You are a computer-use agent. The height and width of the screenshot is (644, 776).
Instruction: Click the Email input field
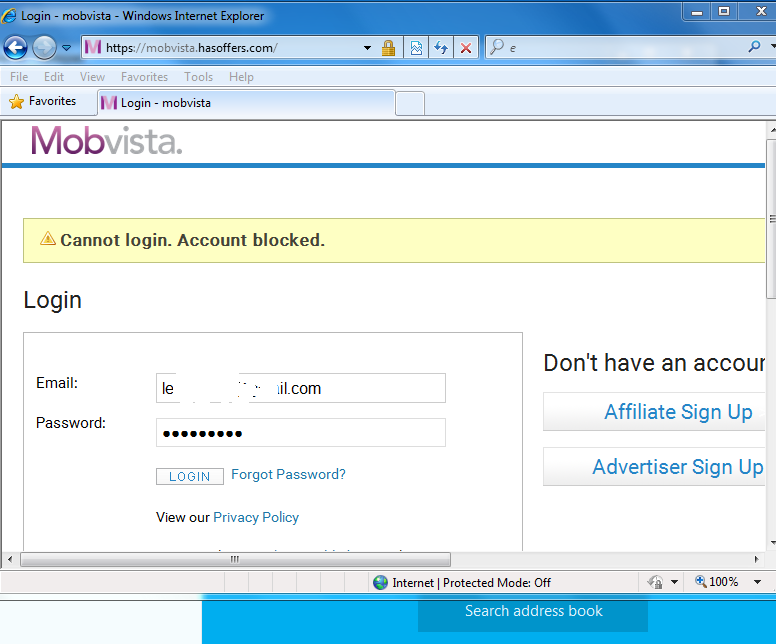pyautogui.click(x=300, y=388)
